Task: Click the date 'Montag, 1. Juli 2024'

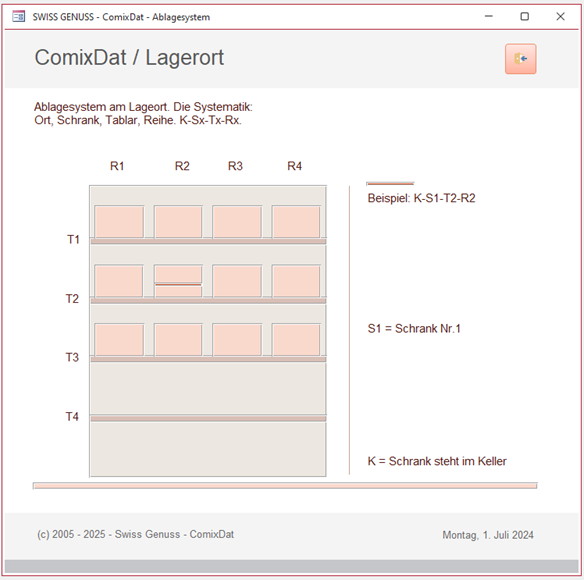Action: point(488,535)
